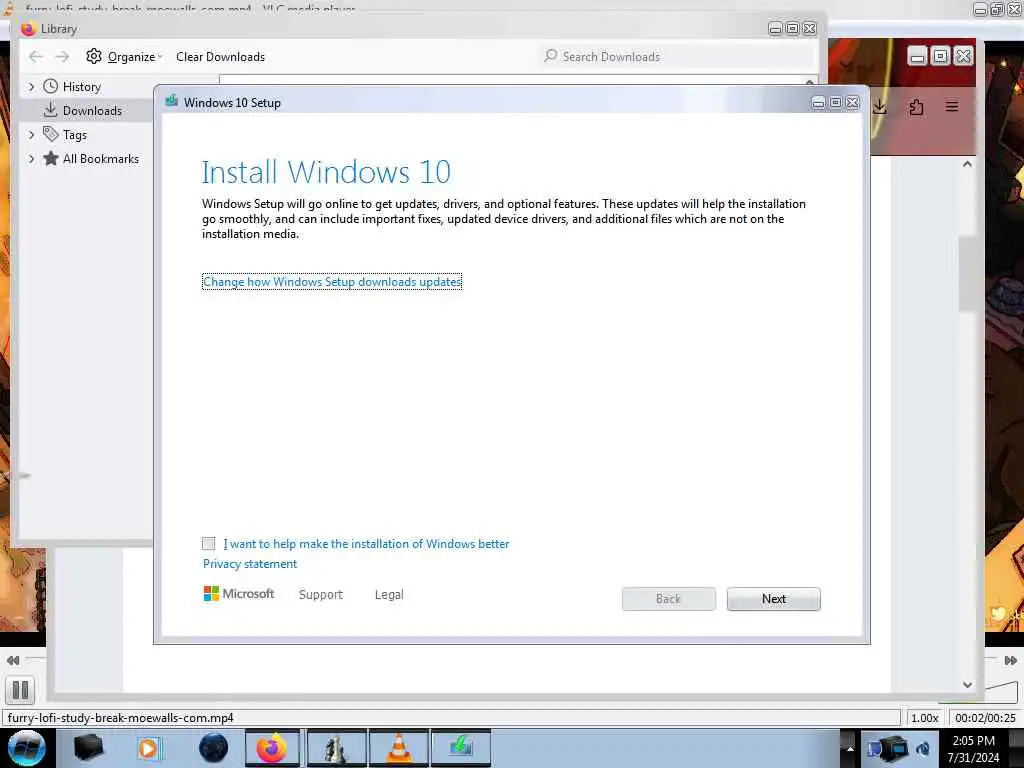Image resolution: width=1024 pixels, height=768 pixels.
Task: Click Firefox extensions puzzle icon
Action: click(916, 107)
